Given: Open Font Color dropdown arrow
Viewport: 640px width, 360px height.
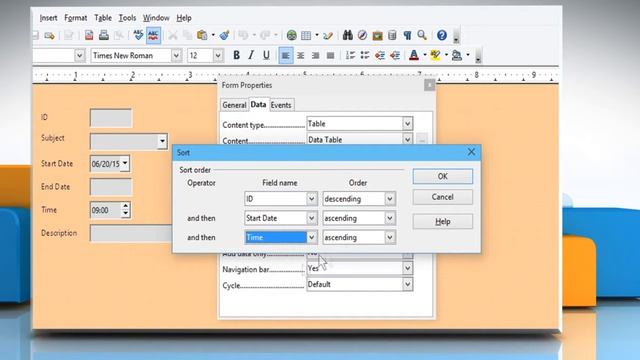Looking at the screenshot, I should tap(424, 55).
